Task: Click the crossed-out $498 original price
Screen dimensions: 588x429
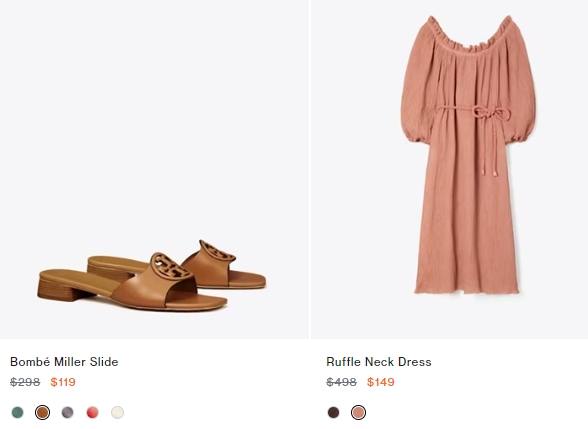Action: pos(341,382)
